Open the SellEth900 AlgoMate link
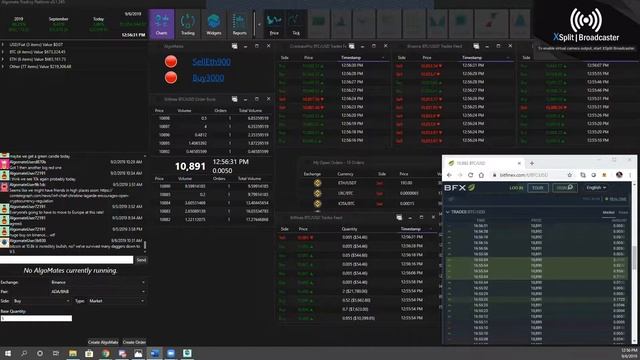 tap(211, 62)
